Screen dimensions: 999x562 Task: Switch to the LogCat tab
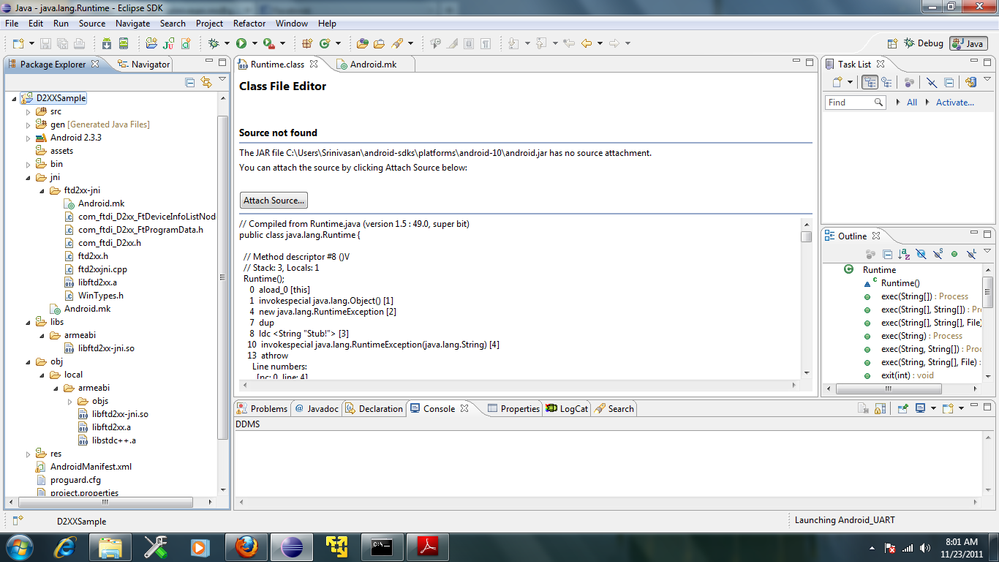point(567,409)
